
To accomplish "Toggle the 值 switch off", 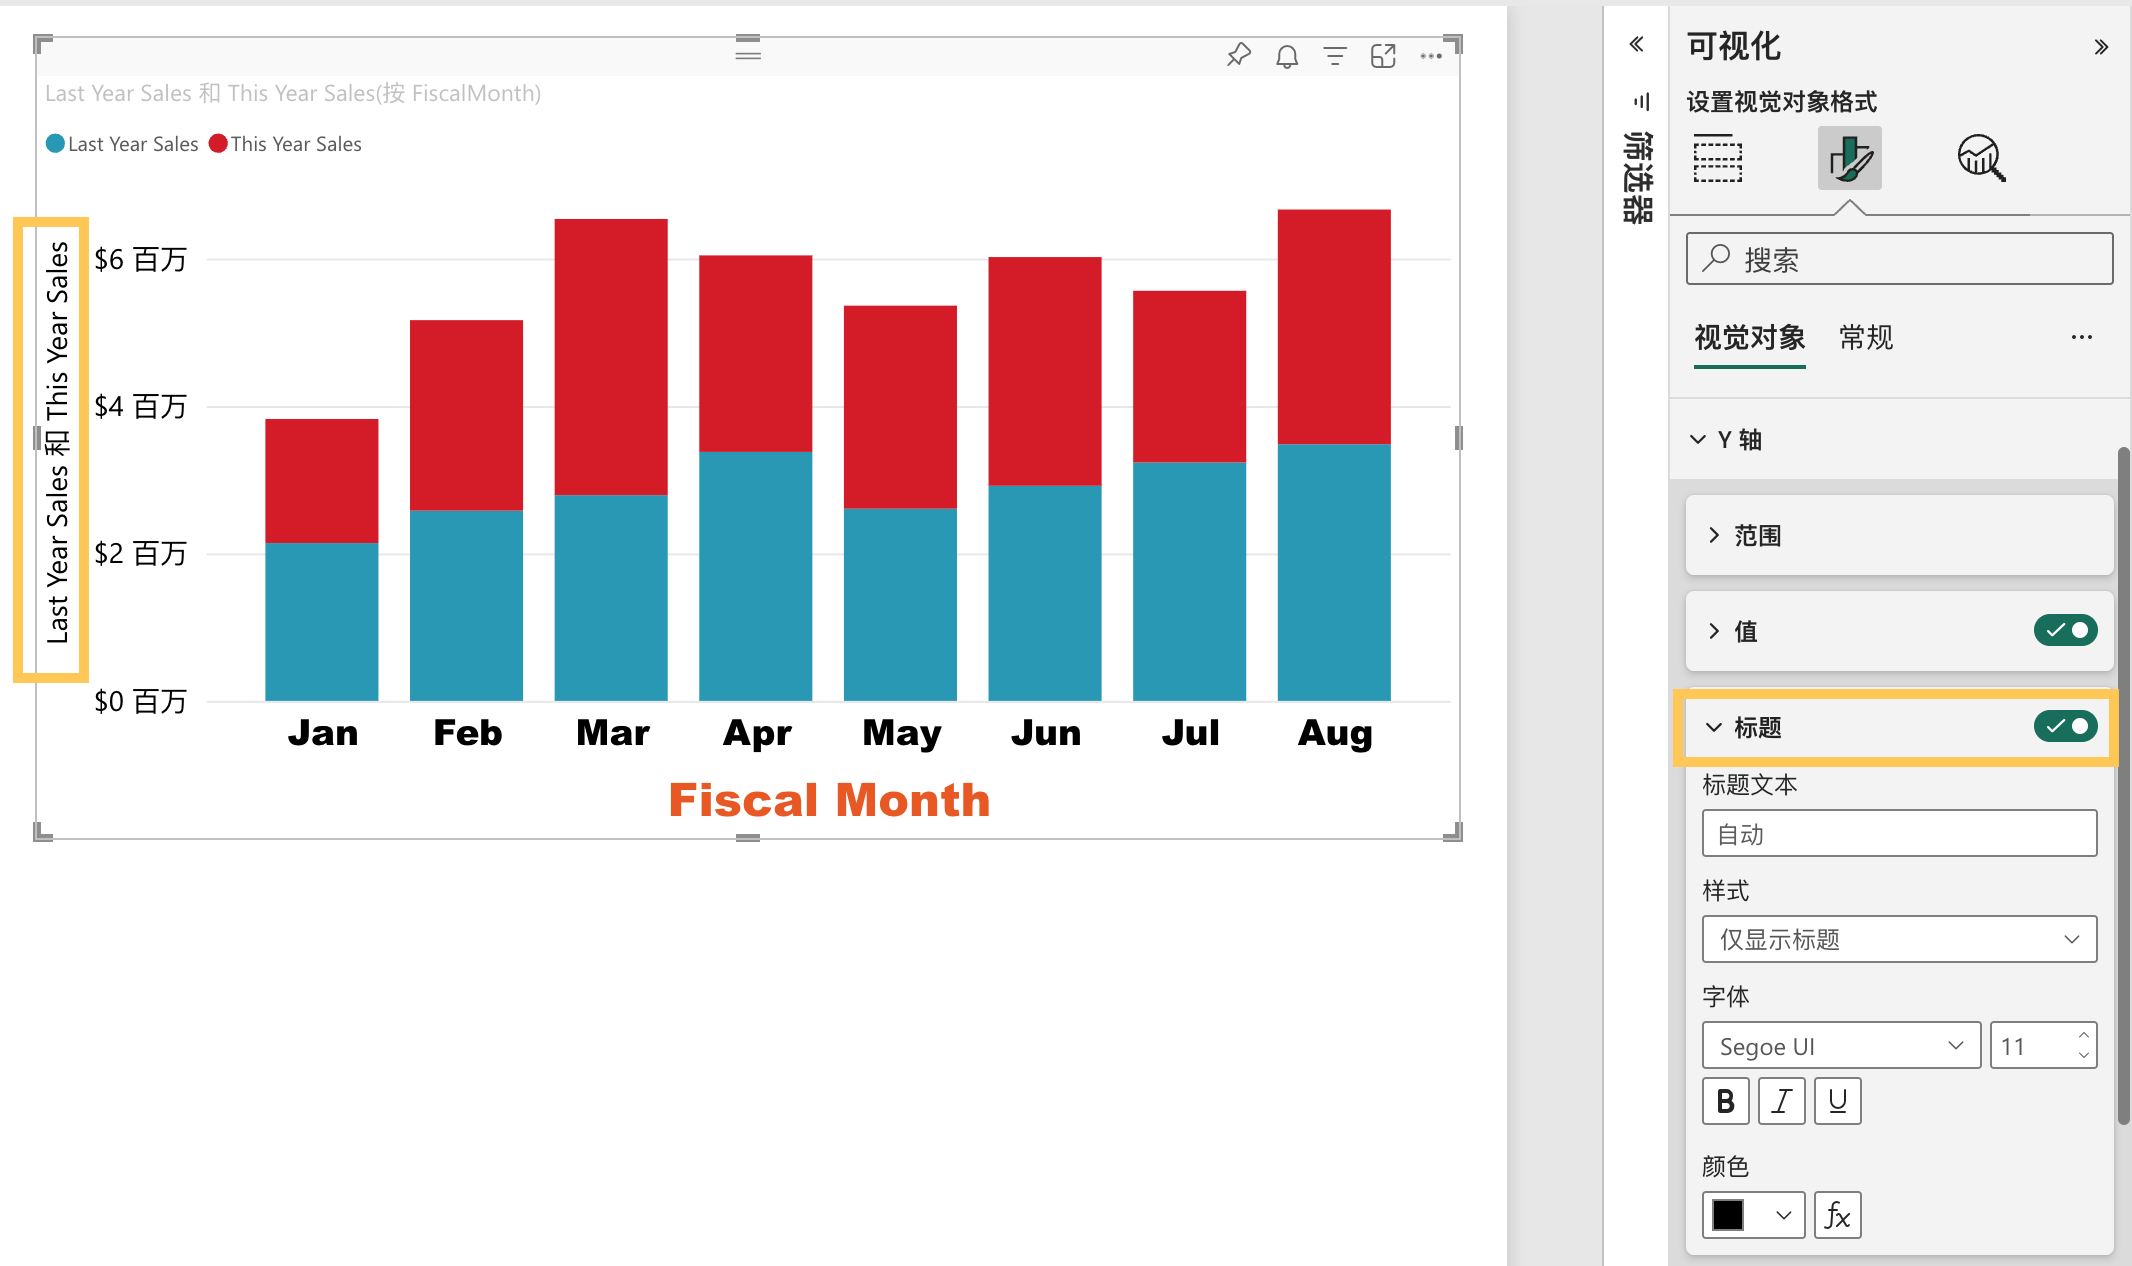I will click(2065, 630).
